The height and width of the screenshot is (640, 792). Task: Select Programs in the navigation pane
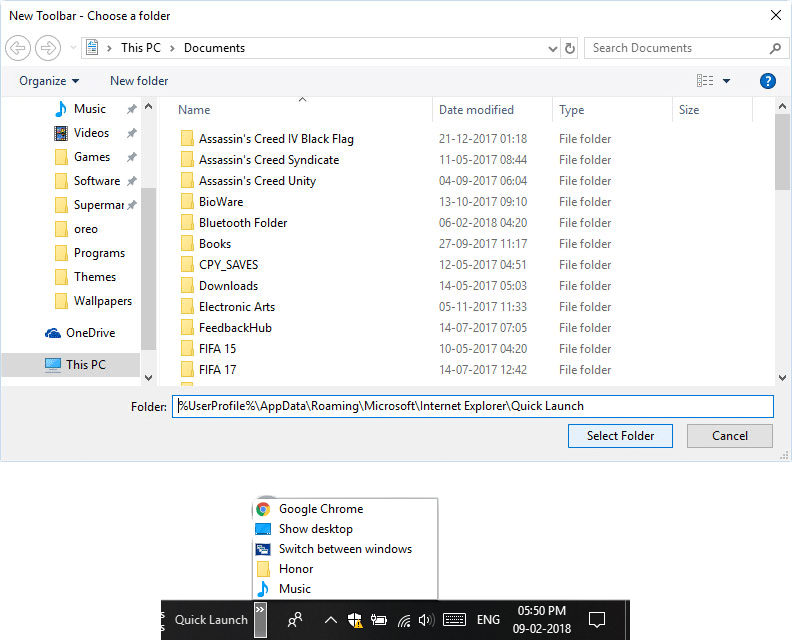(99, 253)
